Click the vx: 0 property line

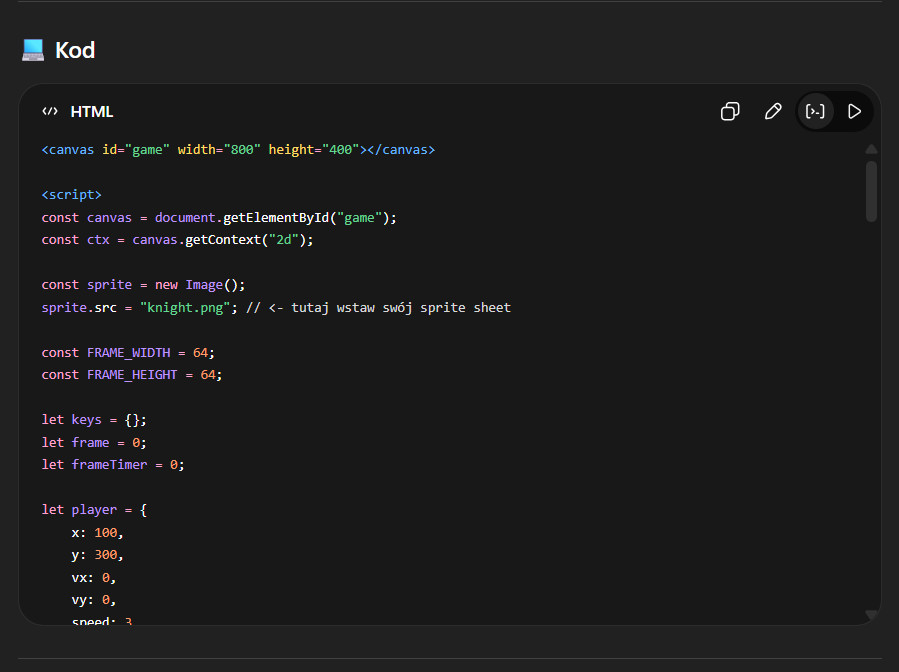click(93, 578)
